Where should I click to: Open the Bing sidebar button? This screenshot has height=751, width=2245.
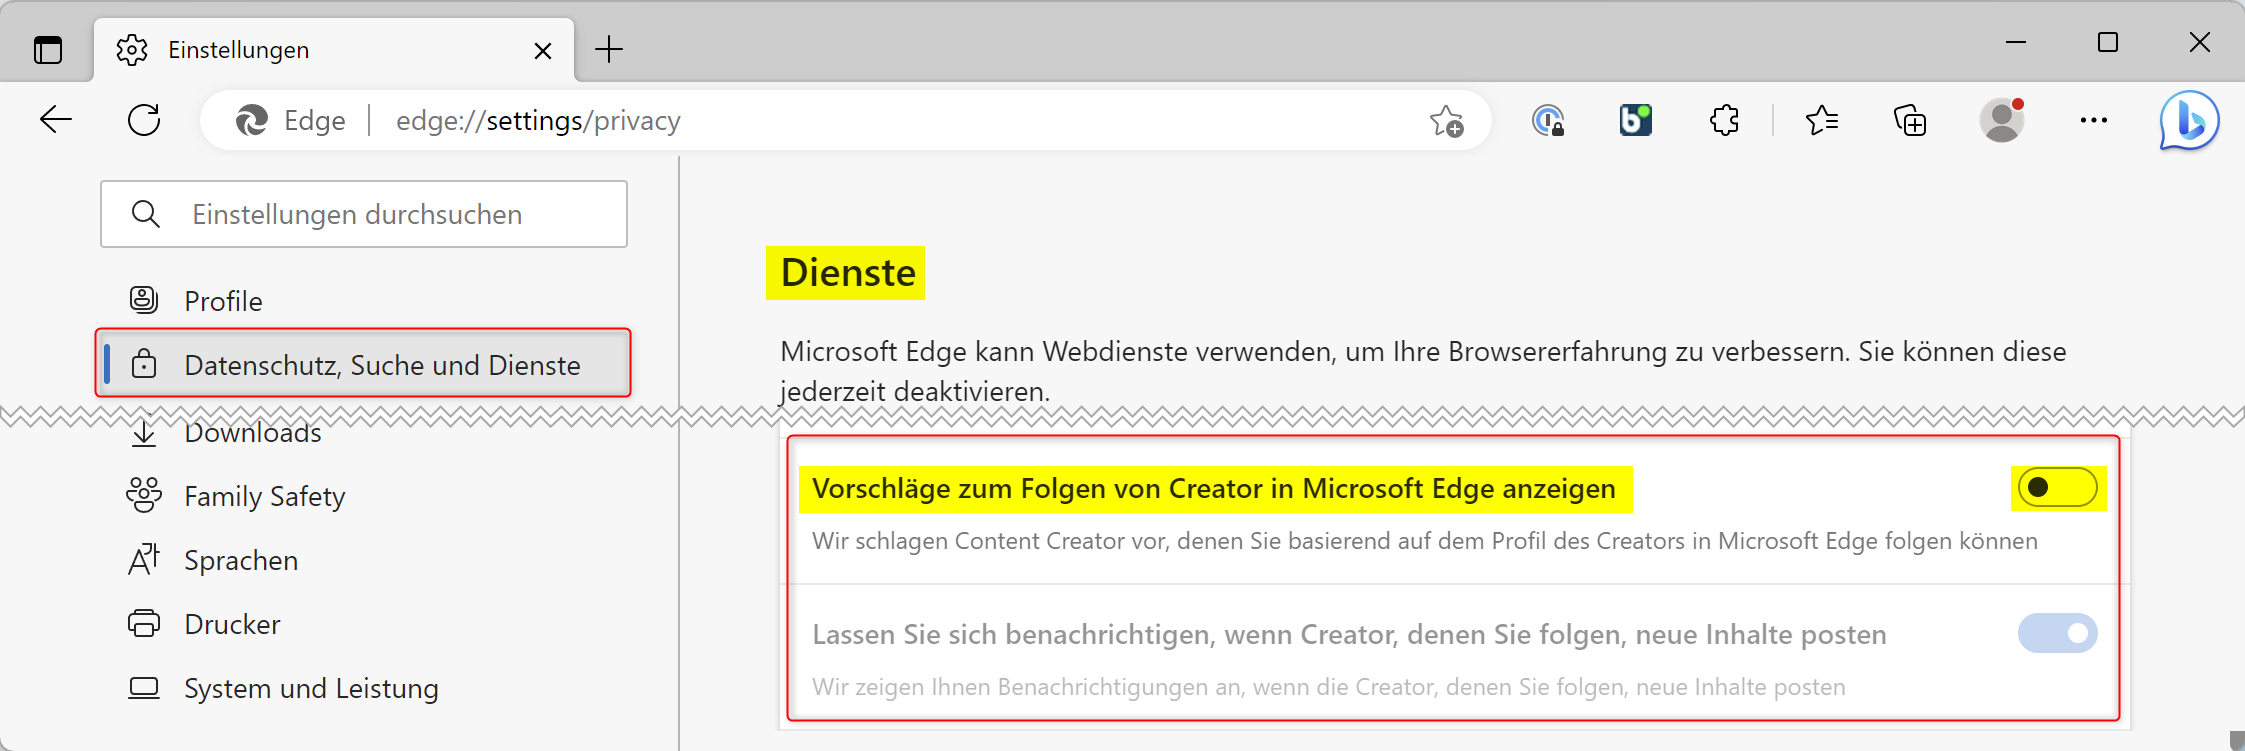pyautogui.click(x=2189, y=121)
